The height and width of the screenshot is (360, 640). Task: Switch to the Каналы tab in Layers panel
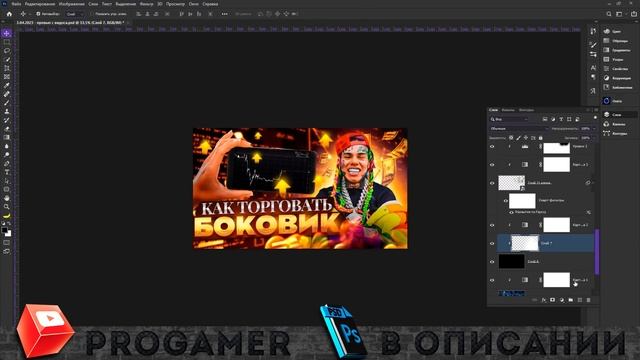pos(508,110)
